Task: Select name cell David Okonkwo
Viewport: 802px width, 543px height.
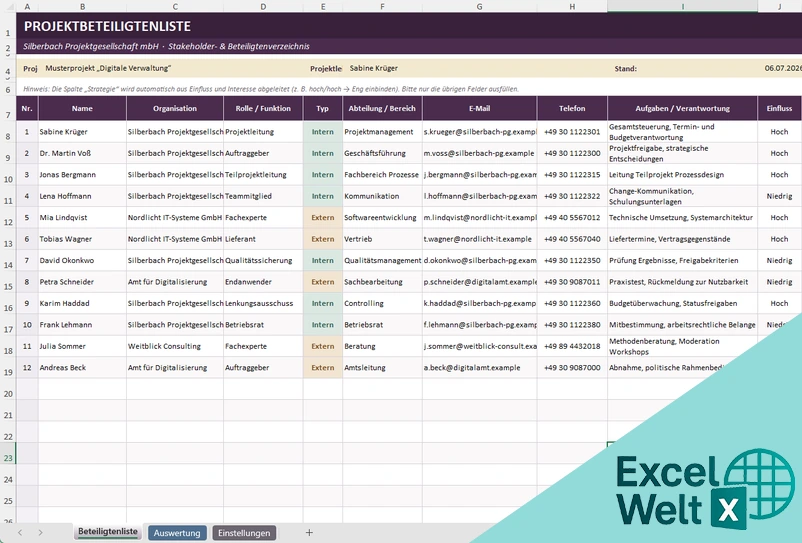Action: pos(82,260)
